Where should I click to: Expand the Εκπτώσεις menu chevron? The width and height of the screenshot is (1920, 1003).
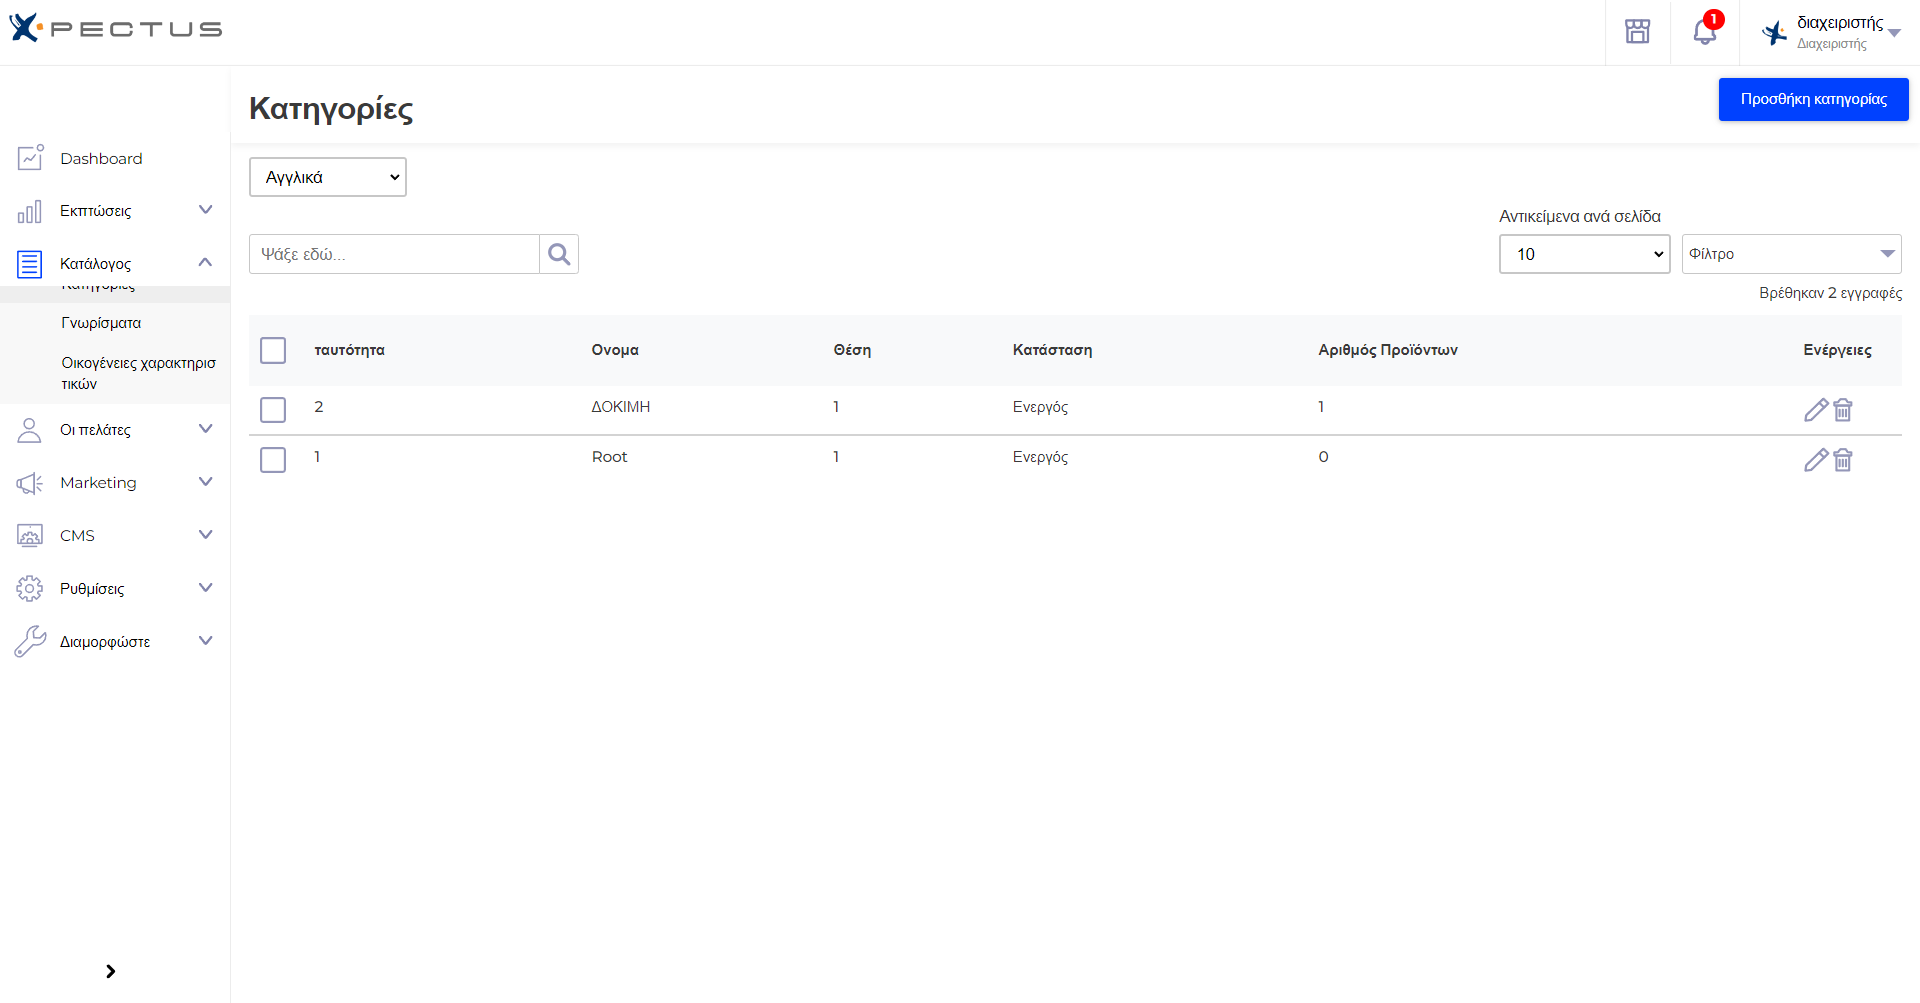point(206,210)
